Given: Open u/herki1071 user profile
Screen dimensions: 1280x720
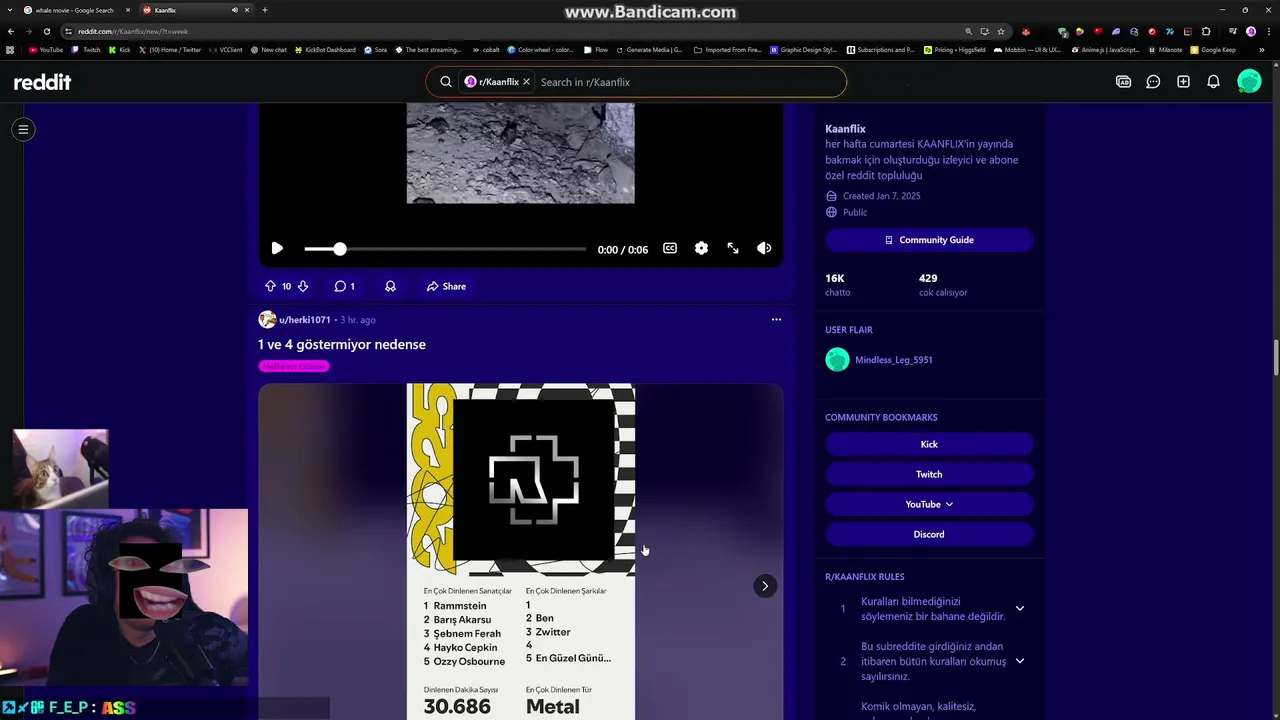Looking at the screenshot, I should (304, 320).
